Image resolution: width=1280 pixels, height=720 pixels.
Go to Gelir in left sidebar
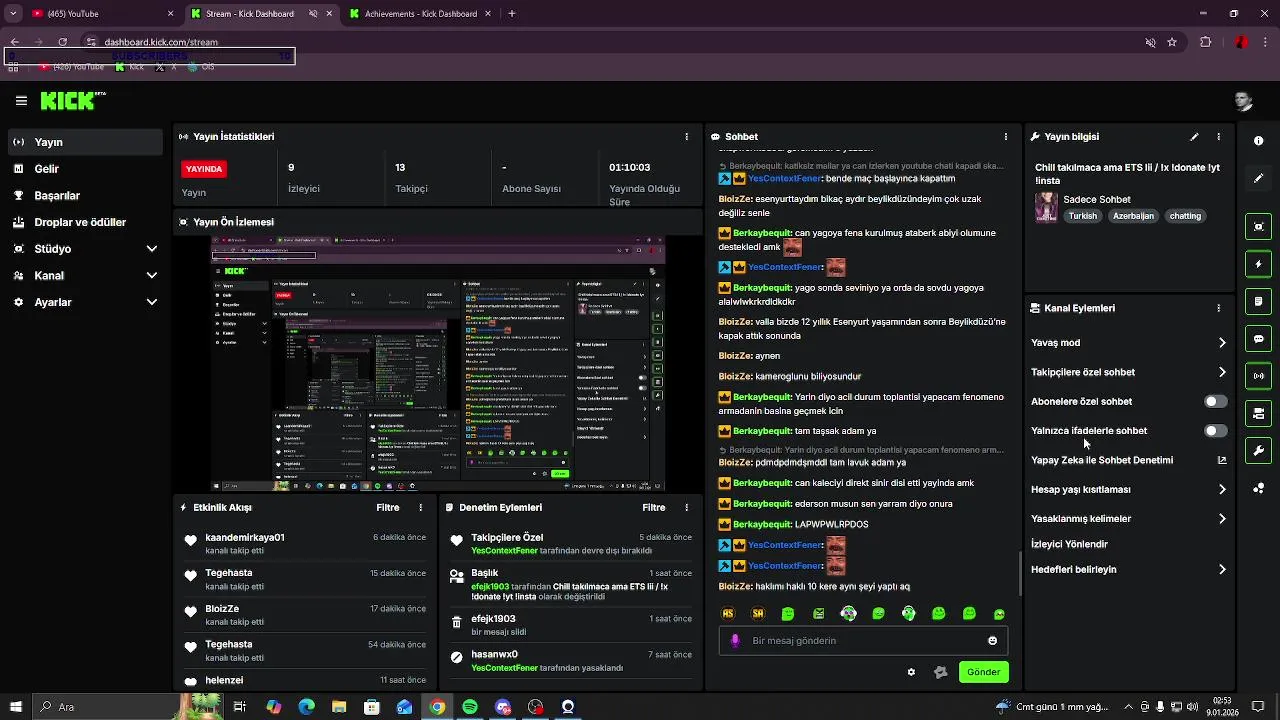[x=85, y=169]
